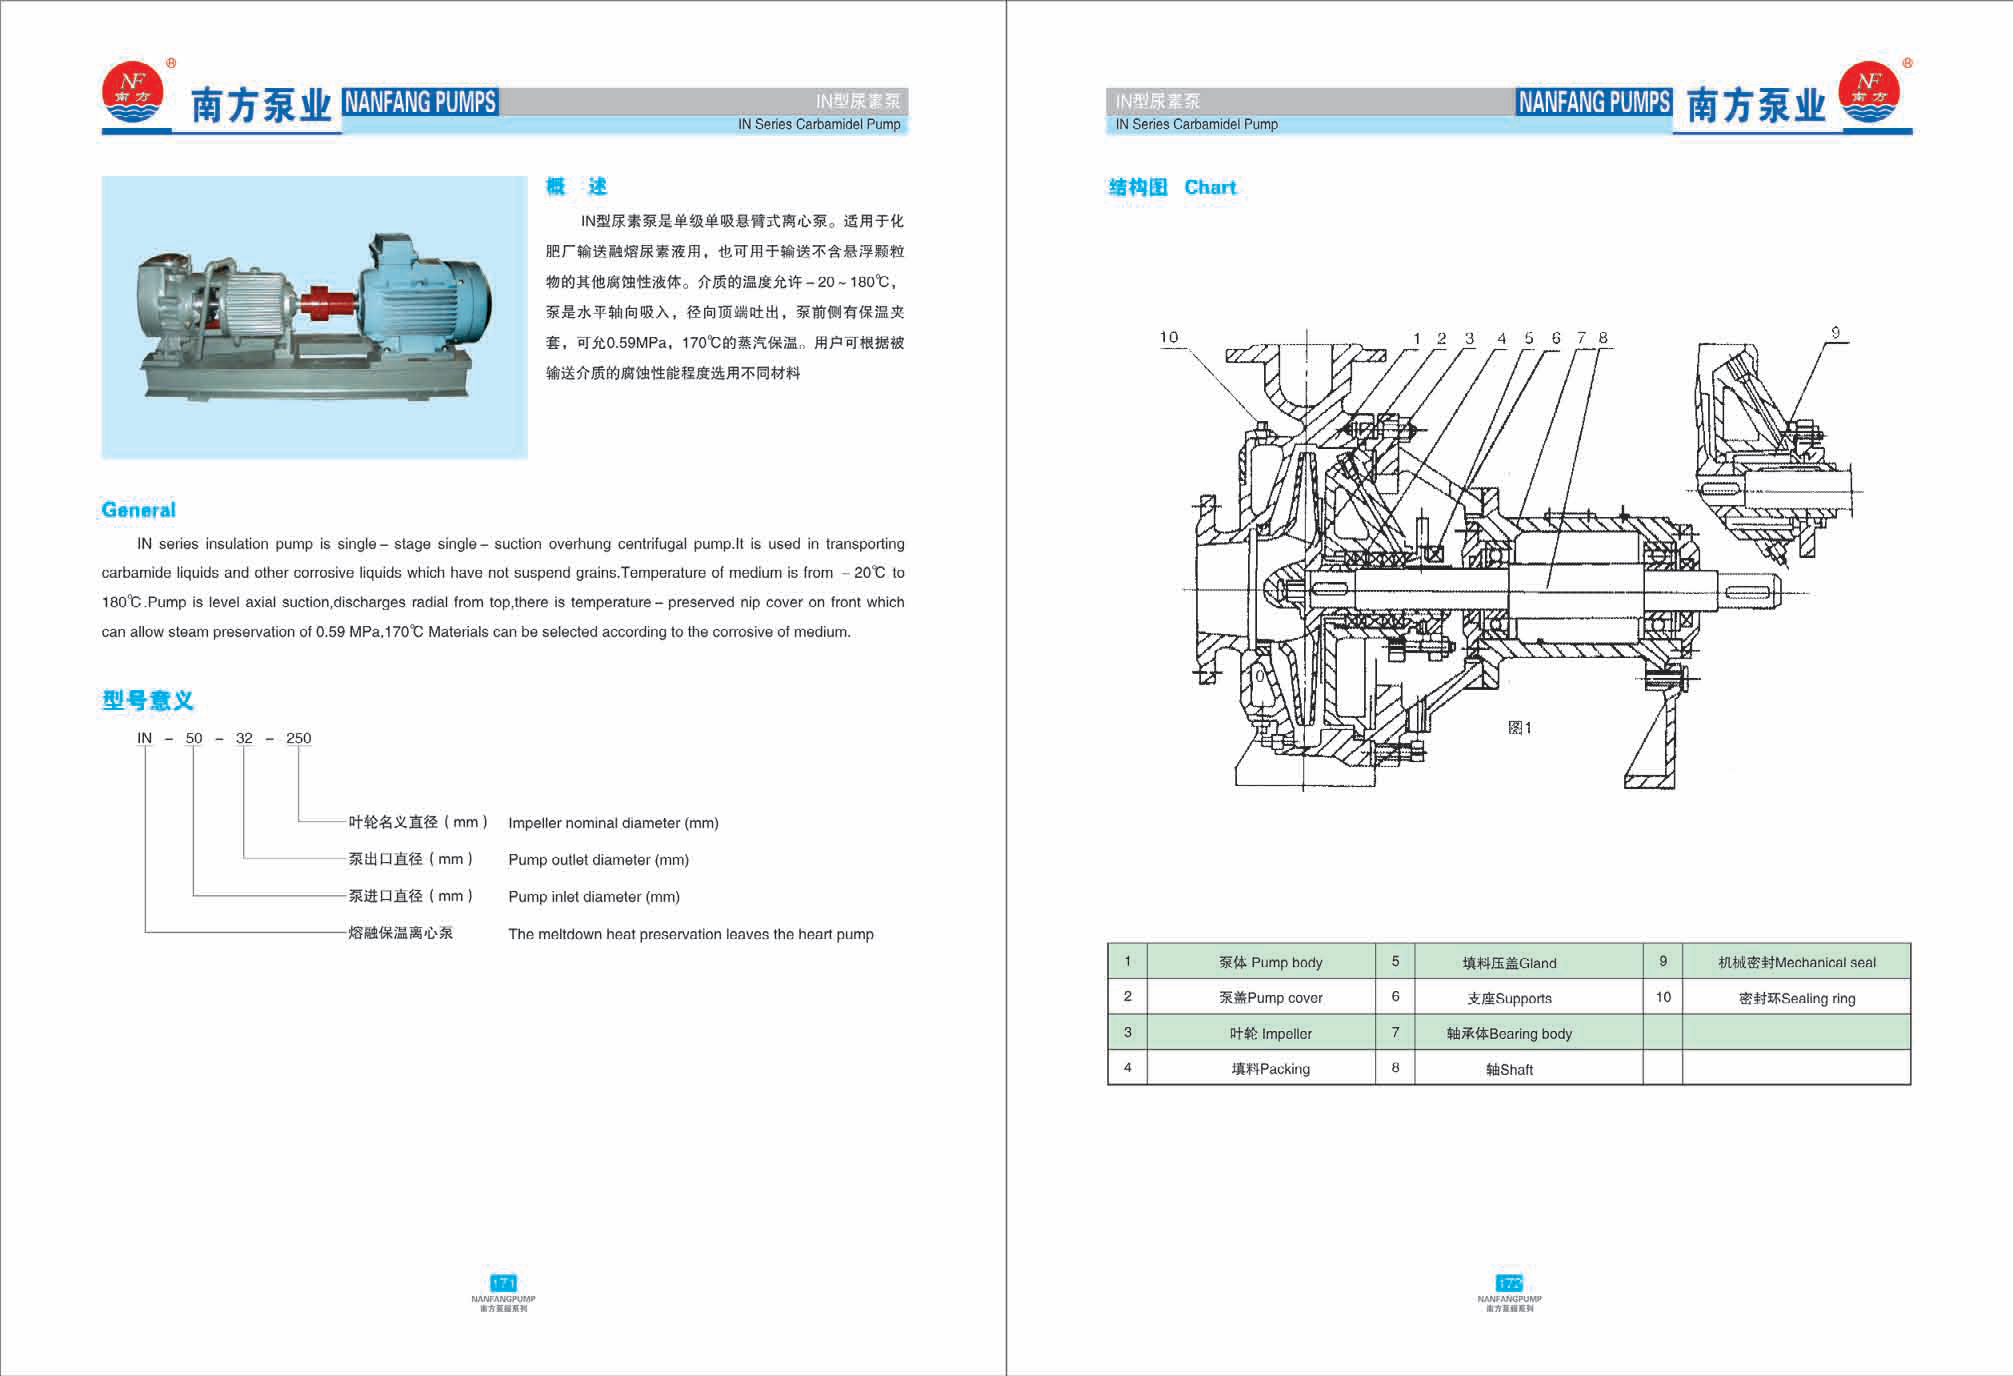Click callout number 10 on the drawing
This screenshot has width=2013, height=1376.
pos(1169,337)
